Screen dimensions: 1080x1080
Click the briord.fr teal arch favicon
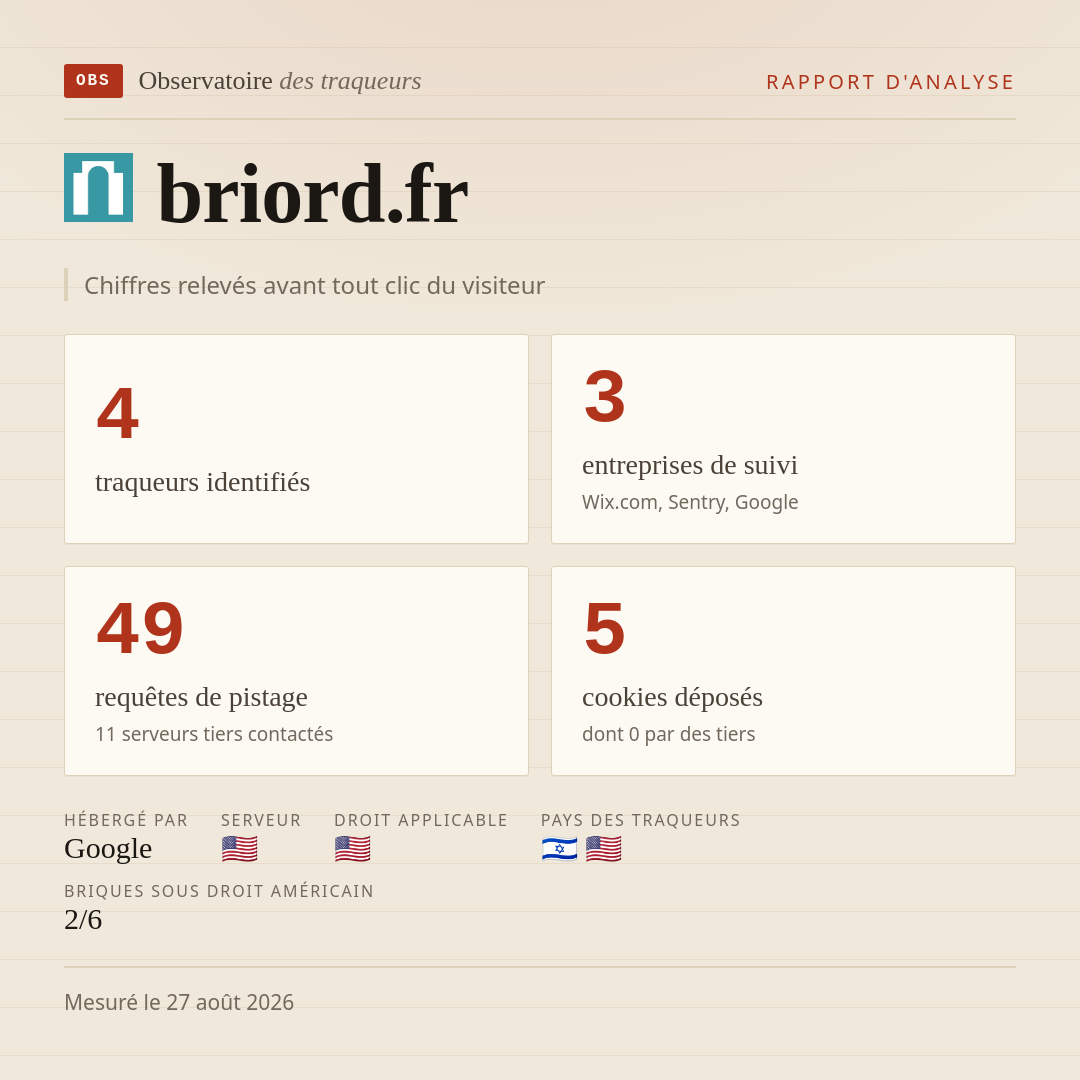point(98,187)
